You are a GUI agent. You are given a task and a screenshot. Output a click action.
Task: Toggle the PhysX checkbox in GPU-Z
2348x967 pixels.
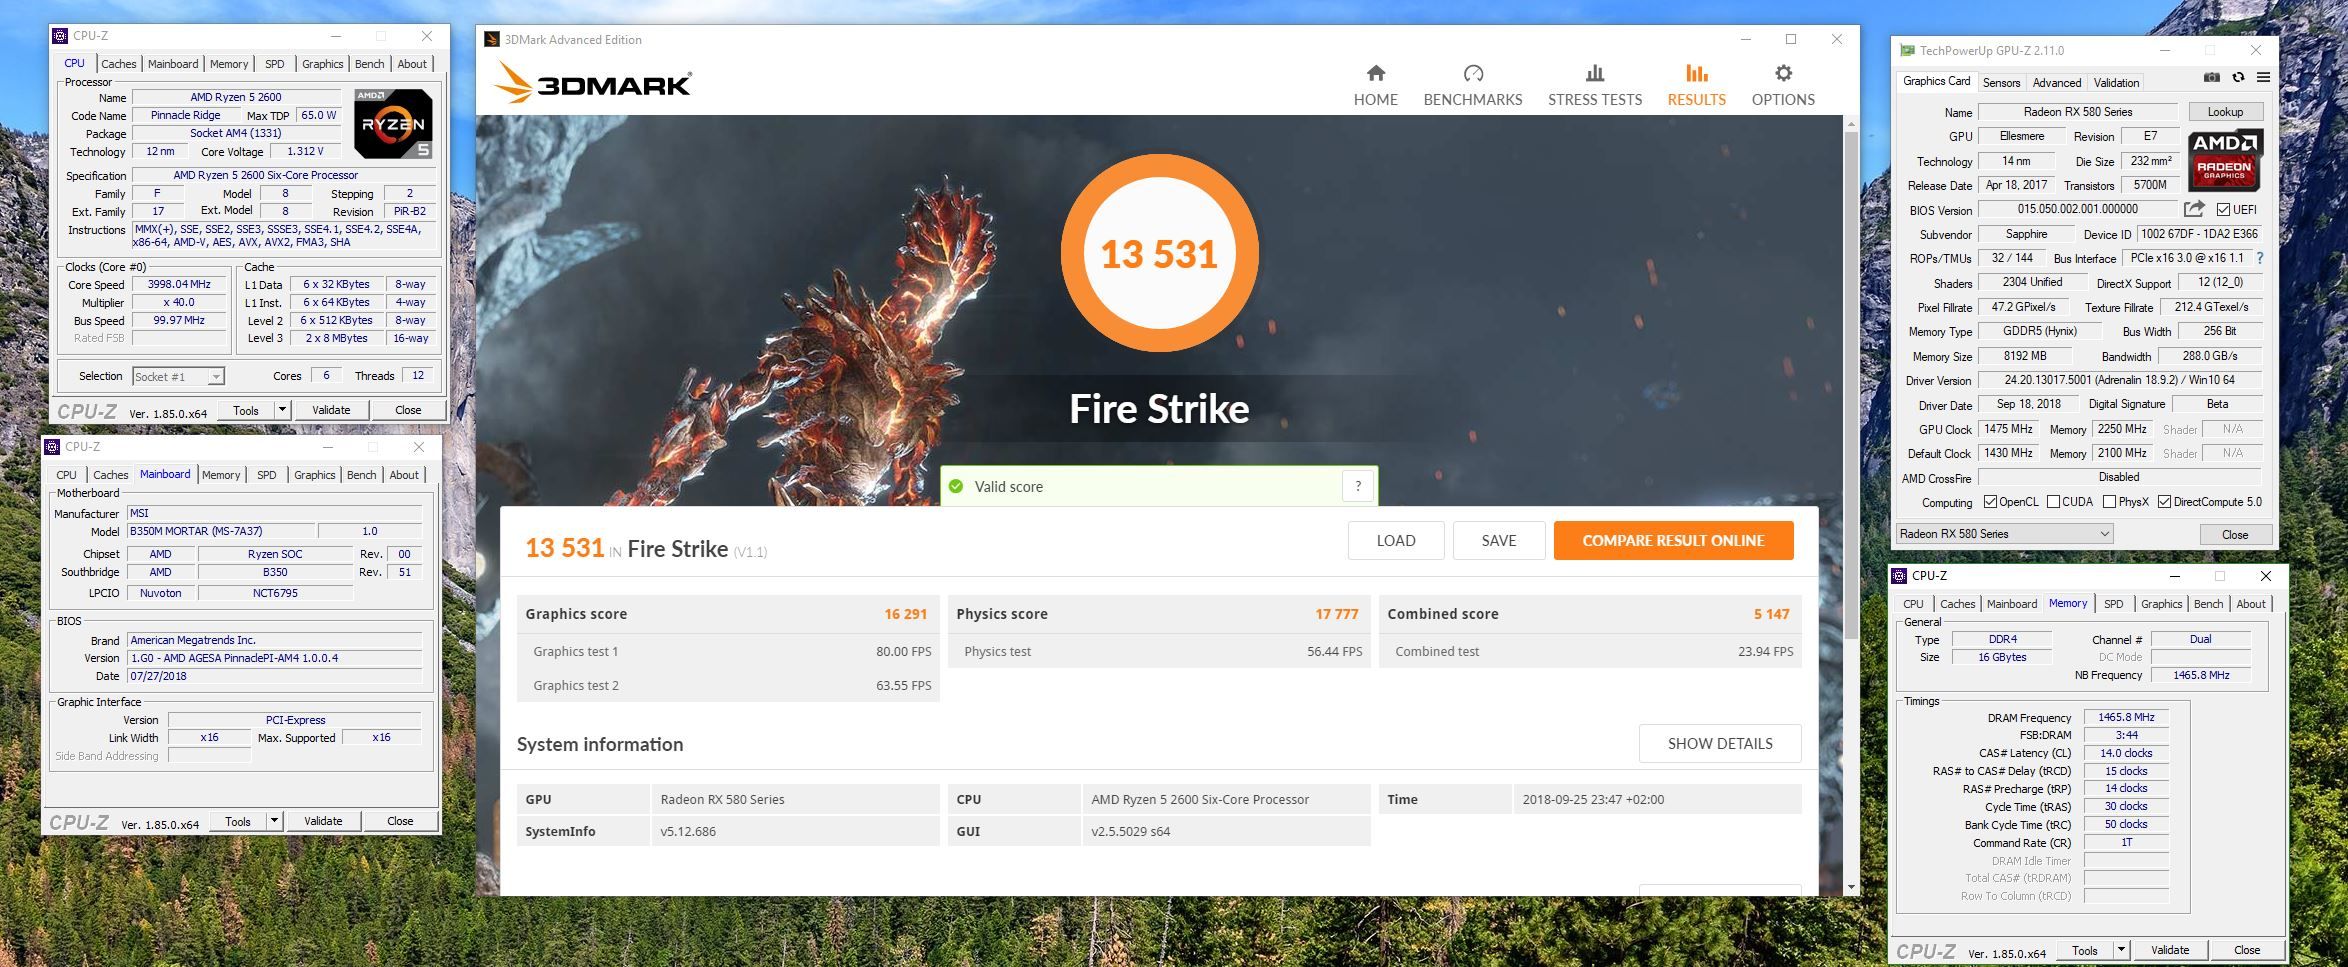click(2109, 502)
